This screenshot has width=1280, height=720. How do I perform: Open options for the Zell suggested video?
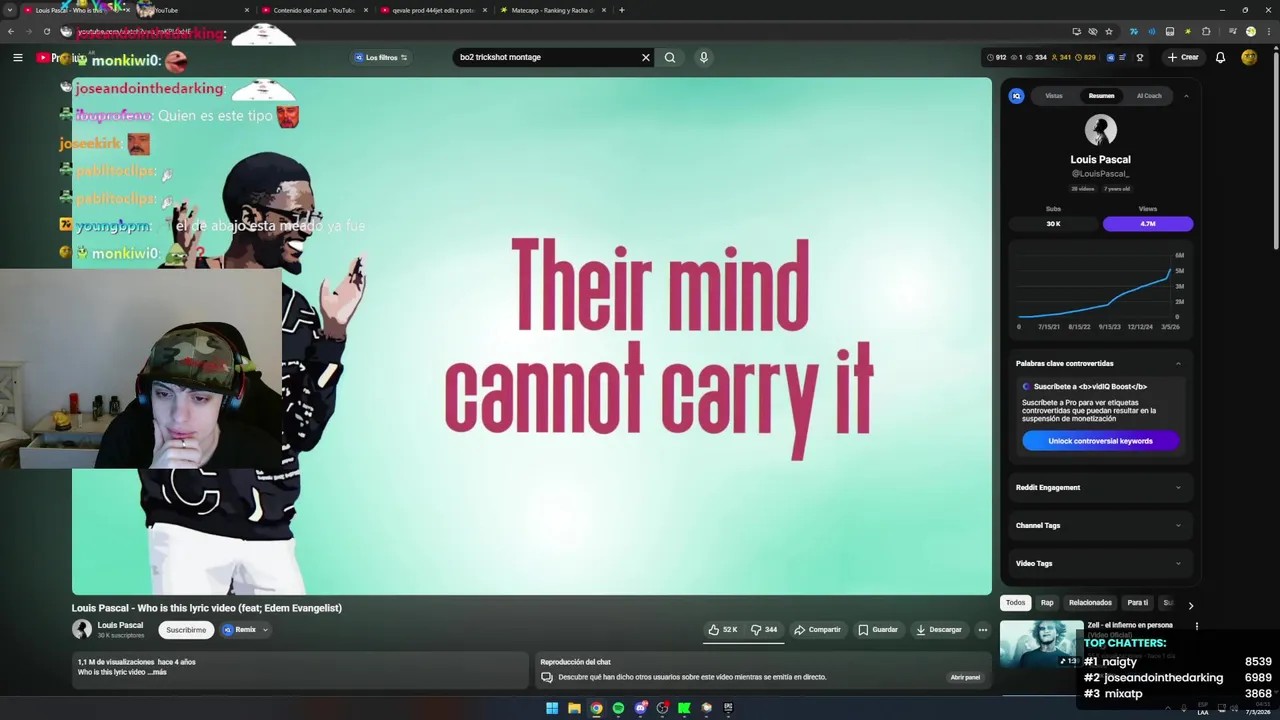pyautogui.click(x=1196, y=626)
